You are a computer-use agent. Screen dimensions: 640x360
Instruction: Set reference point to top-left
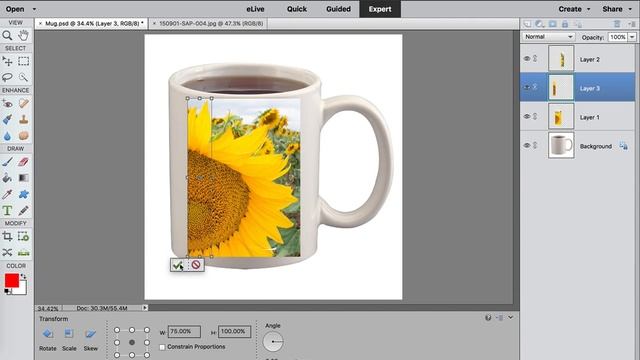117,330
